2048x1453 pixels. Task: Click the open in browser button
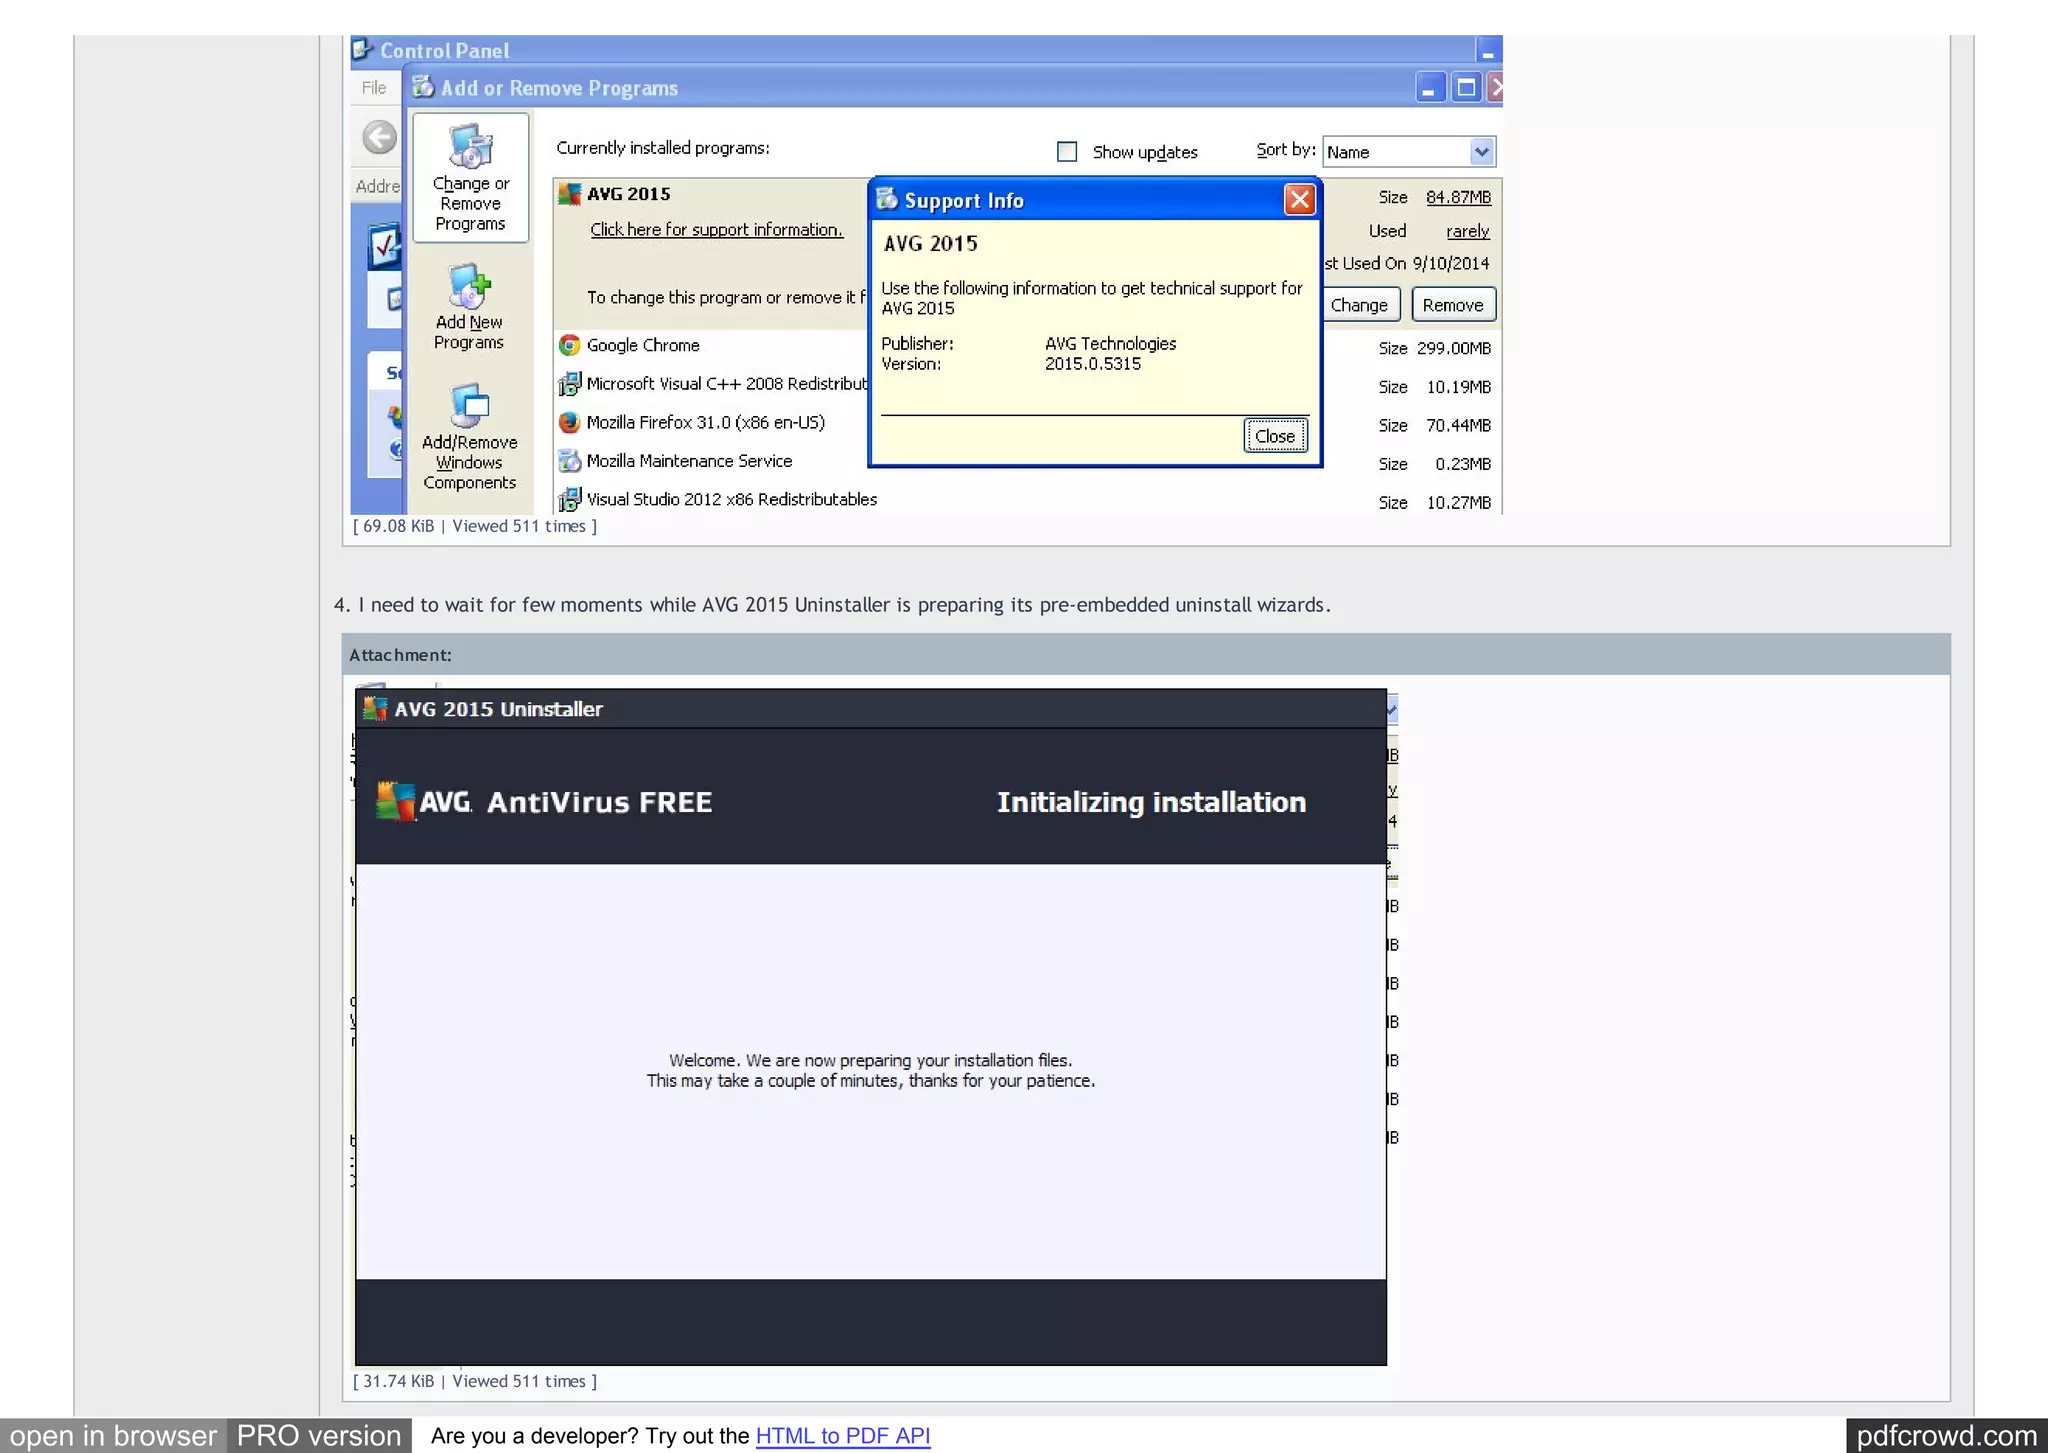tap(113, 1436)
